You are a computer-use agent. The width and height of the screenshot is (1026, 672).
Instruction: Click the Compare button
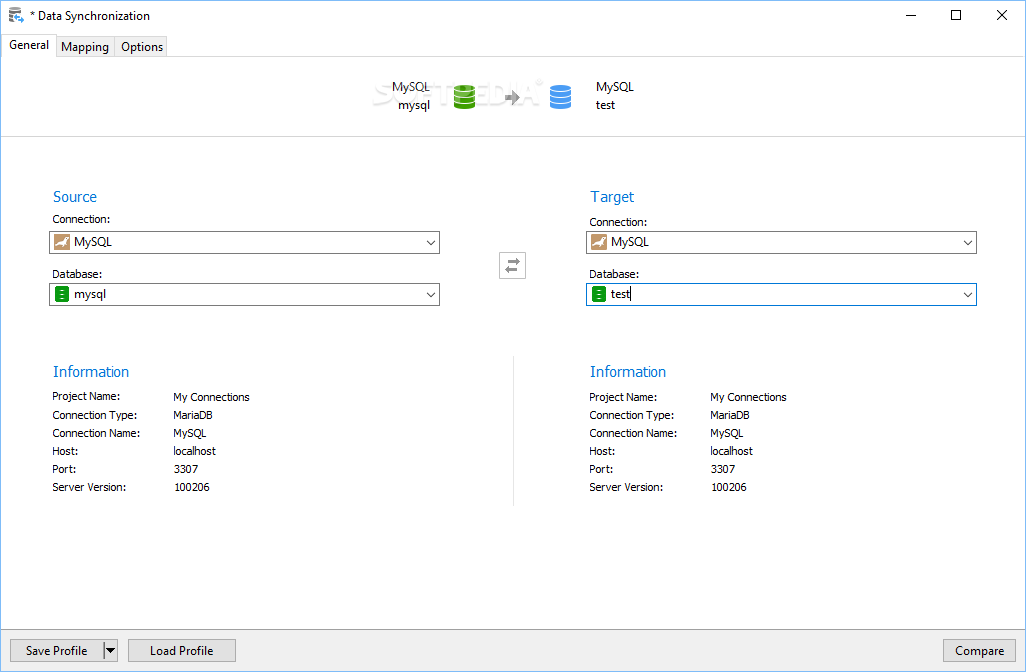tap(980, 650)
